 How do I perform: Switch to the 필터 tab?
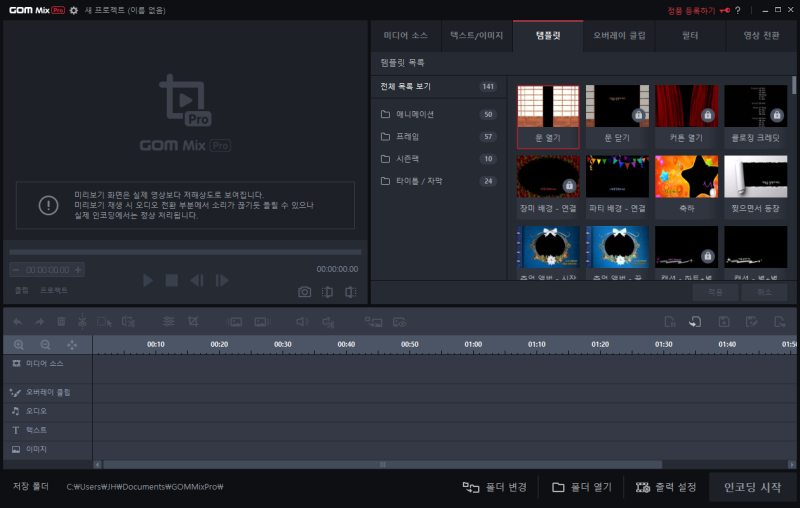(x=690, y=36)
